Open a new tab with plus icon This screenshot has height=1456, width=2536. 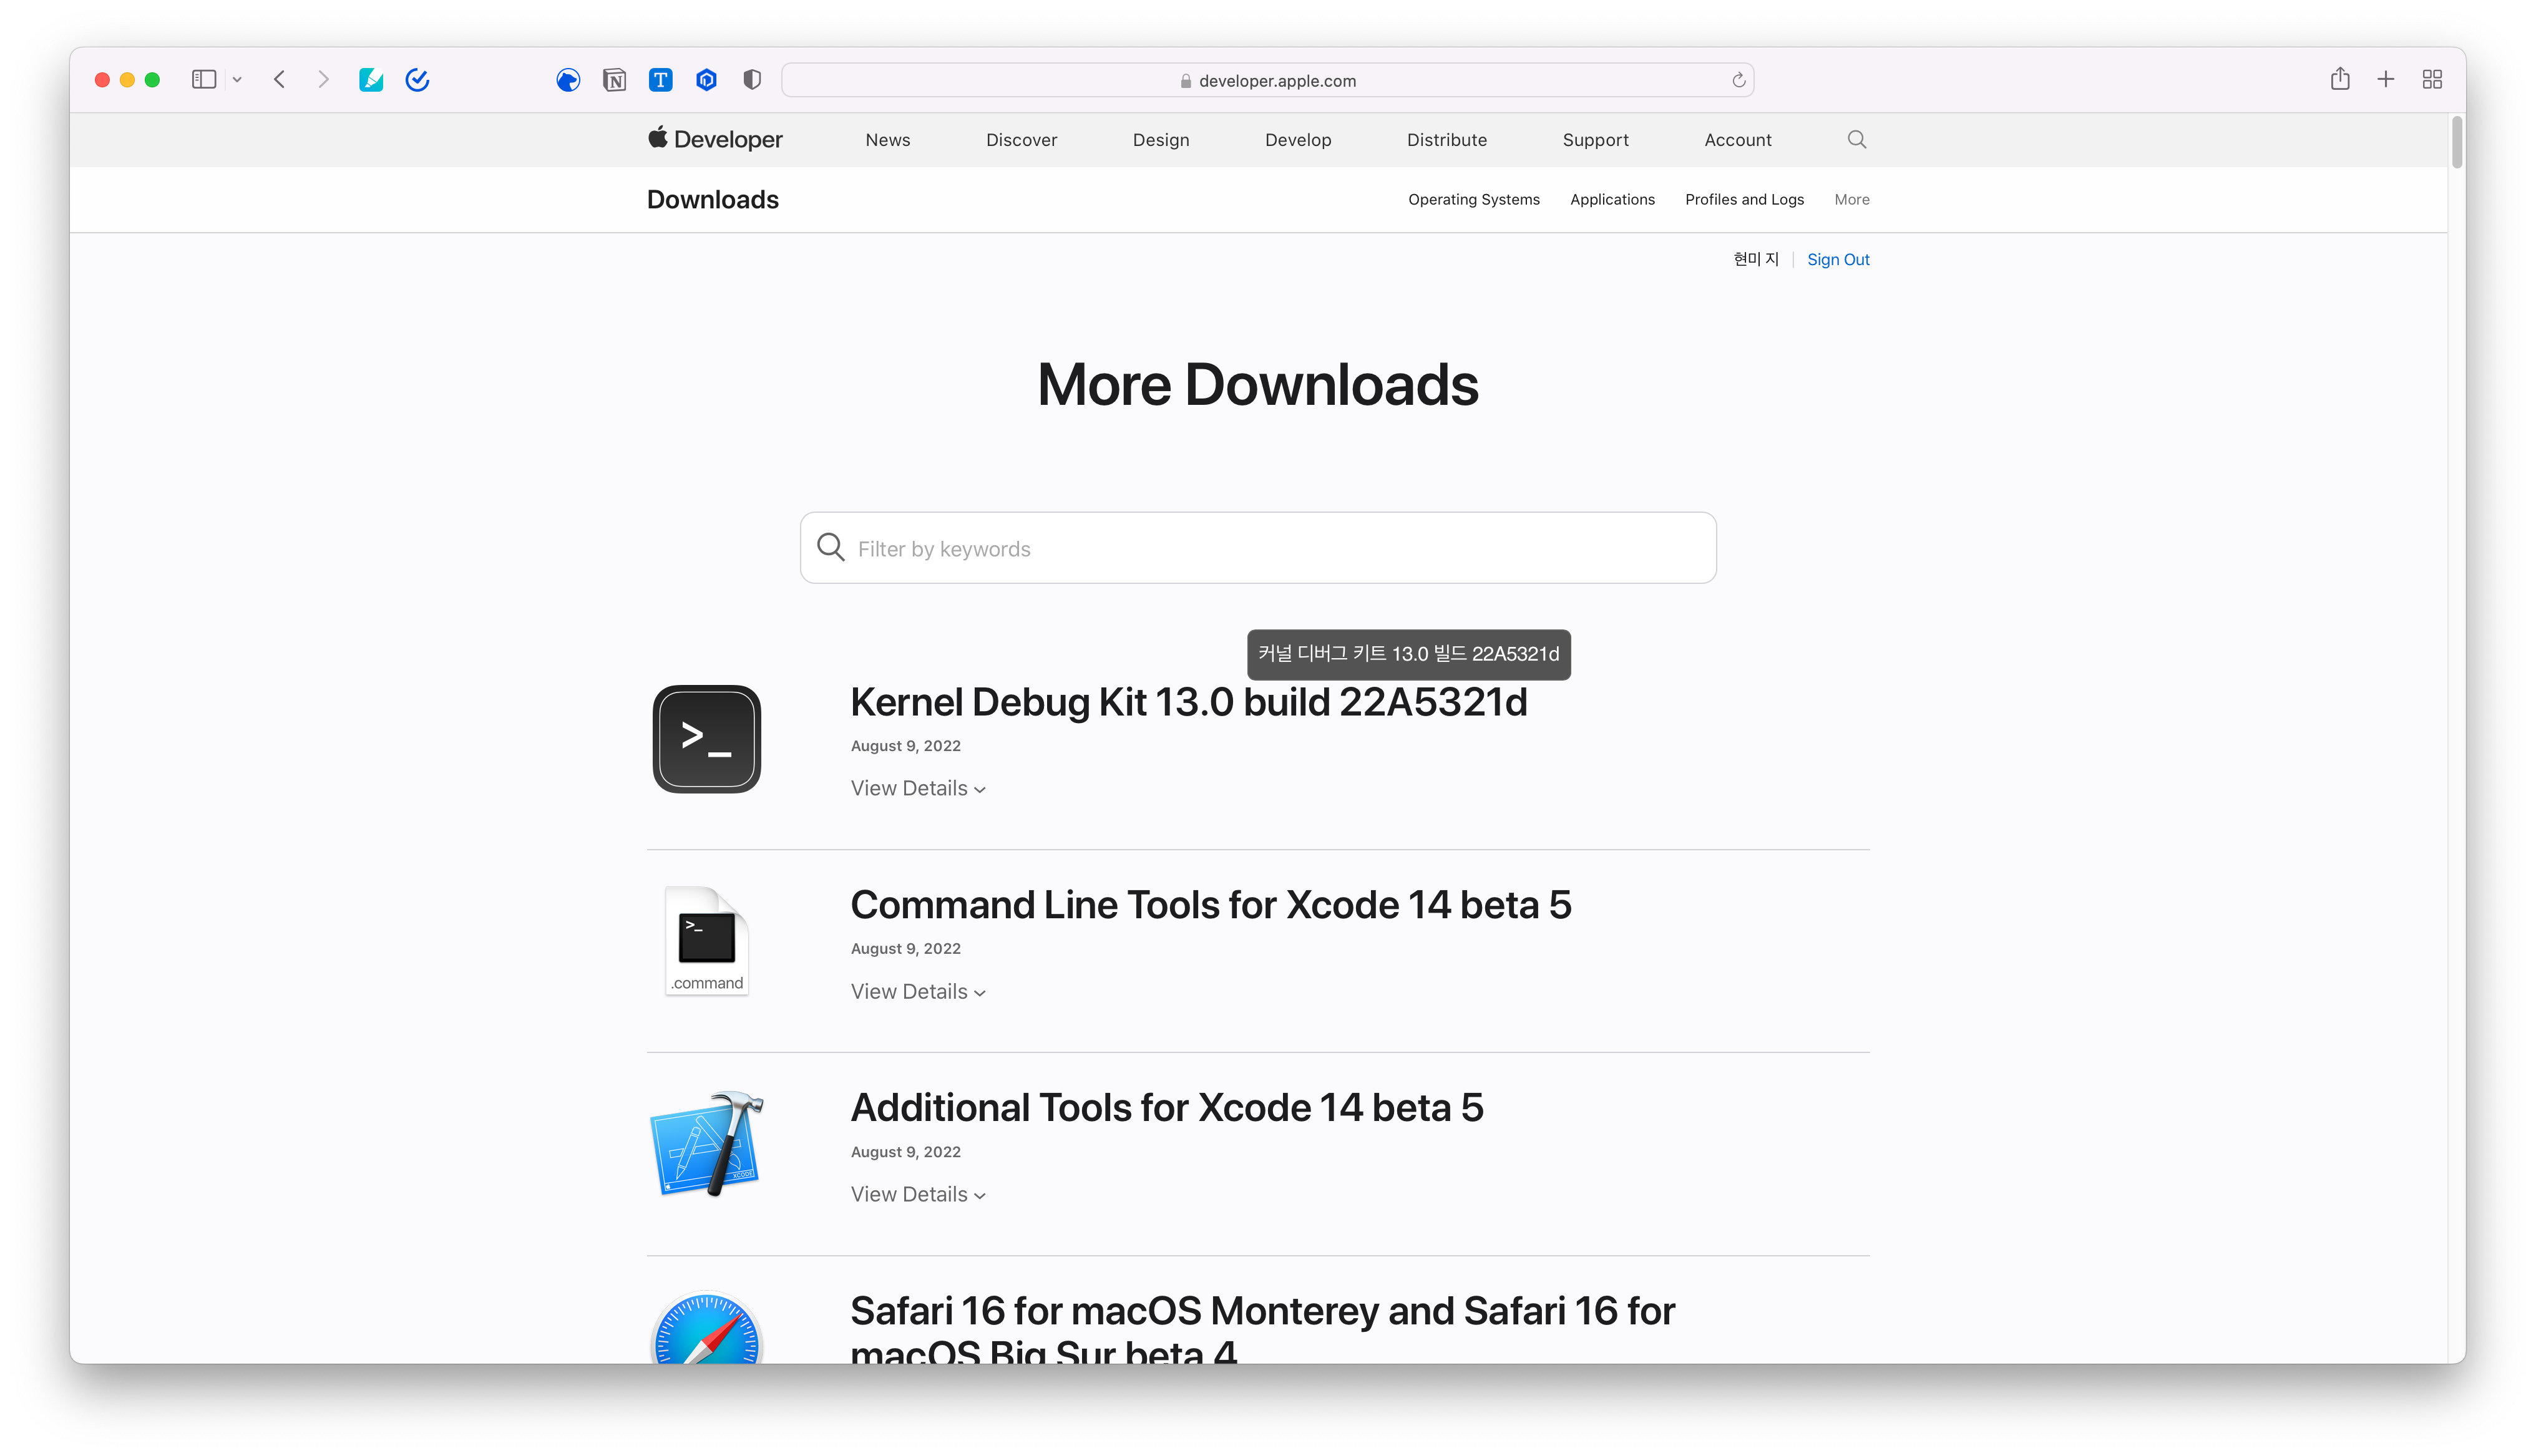2386,80
